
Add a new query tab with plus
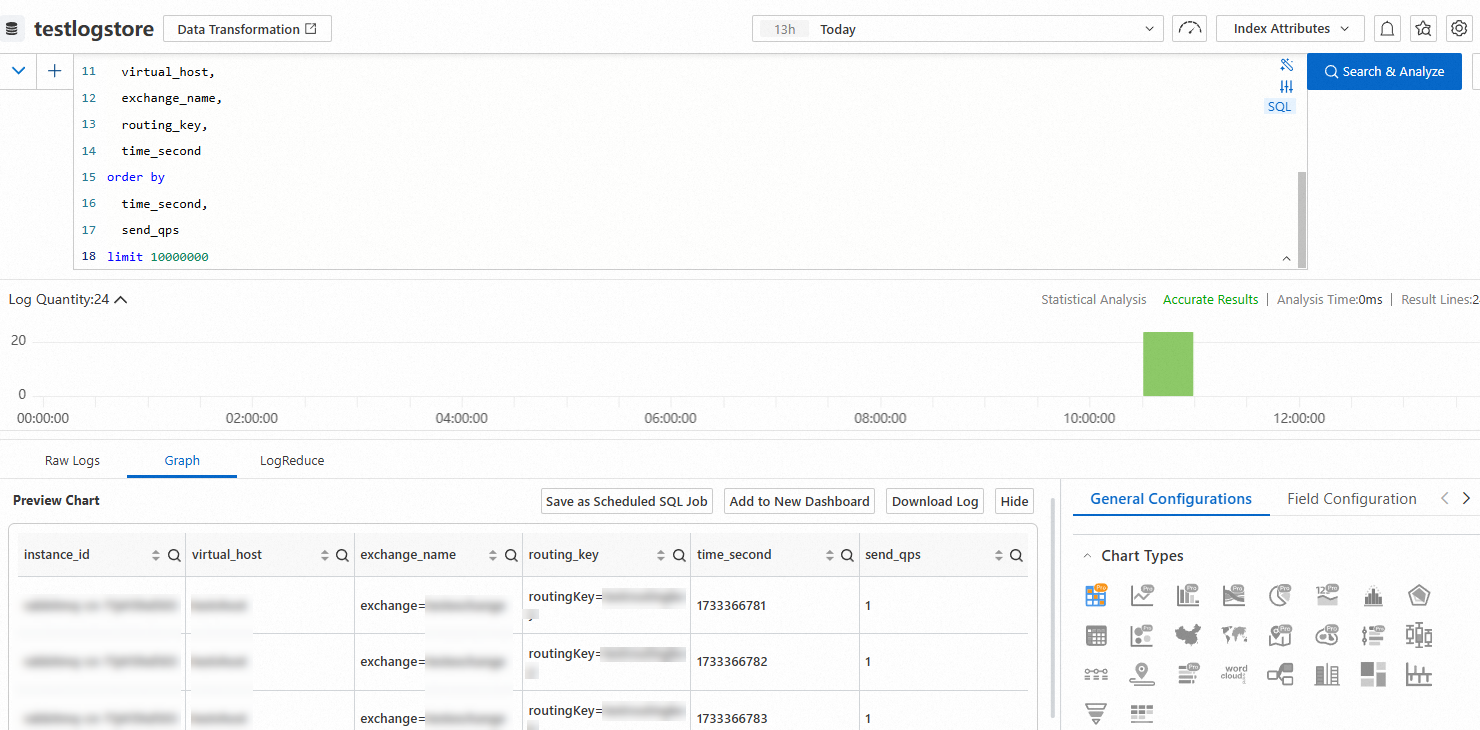55,71
